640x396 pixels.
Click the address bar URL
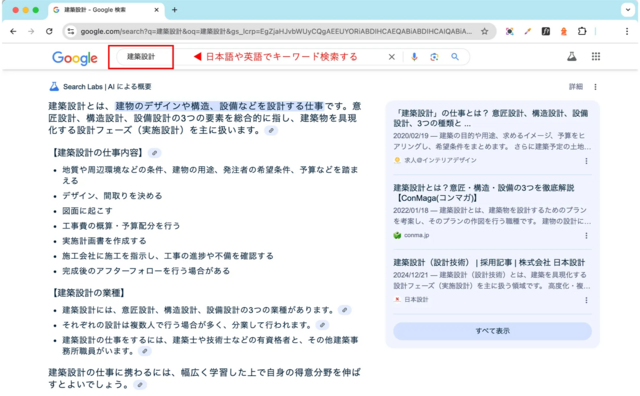click(x=276, y=31)
